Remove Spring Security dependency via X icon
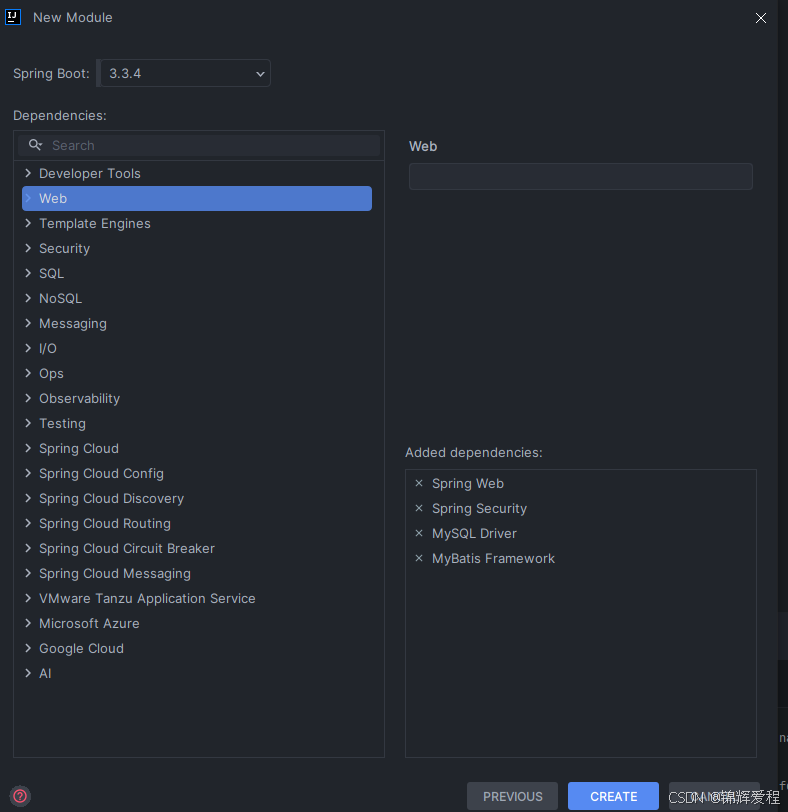The image size is (788, 812). [x=419, y=509]
